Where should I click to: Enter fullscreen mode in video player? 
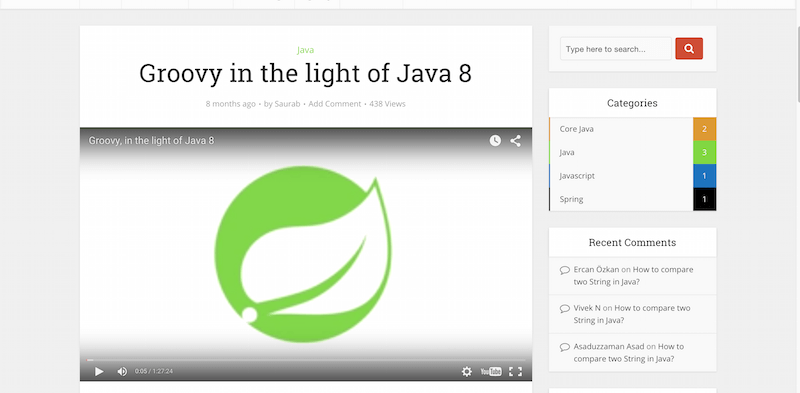point(515,372)
